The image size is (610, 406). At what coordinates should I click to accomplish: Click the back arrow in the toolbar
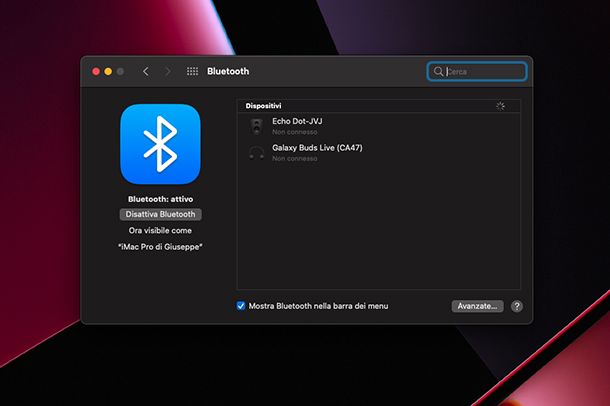coord(145,72)
